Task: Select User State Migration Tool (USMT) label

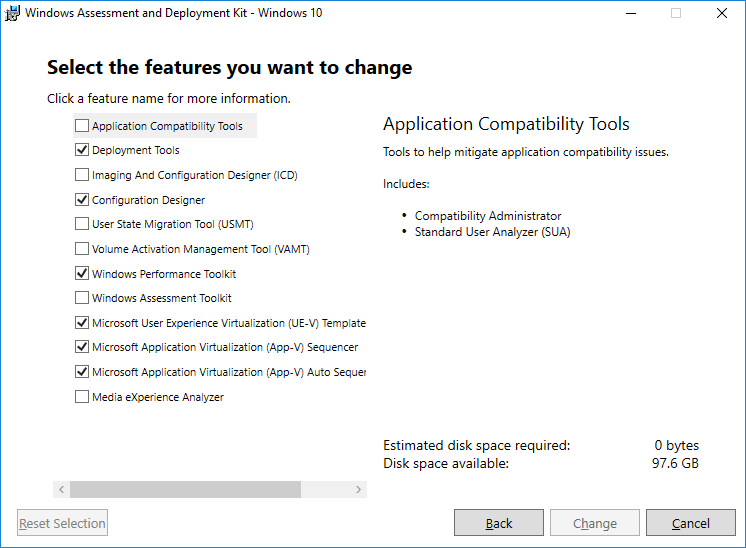Action: (x=173, y=224)
